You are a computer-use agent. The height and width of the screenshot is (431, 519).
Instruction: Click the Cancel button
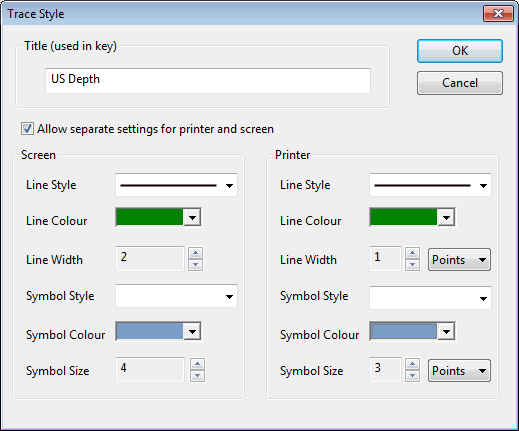460,83
